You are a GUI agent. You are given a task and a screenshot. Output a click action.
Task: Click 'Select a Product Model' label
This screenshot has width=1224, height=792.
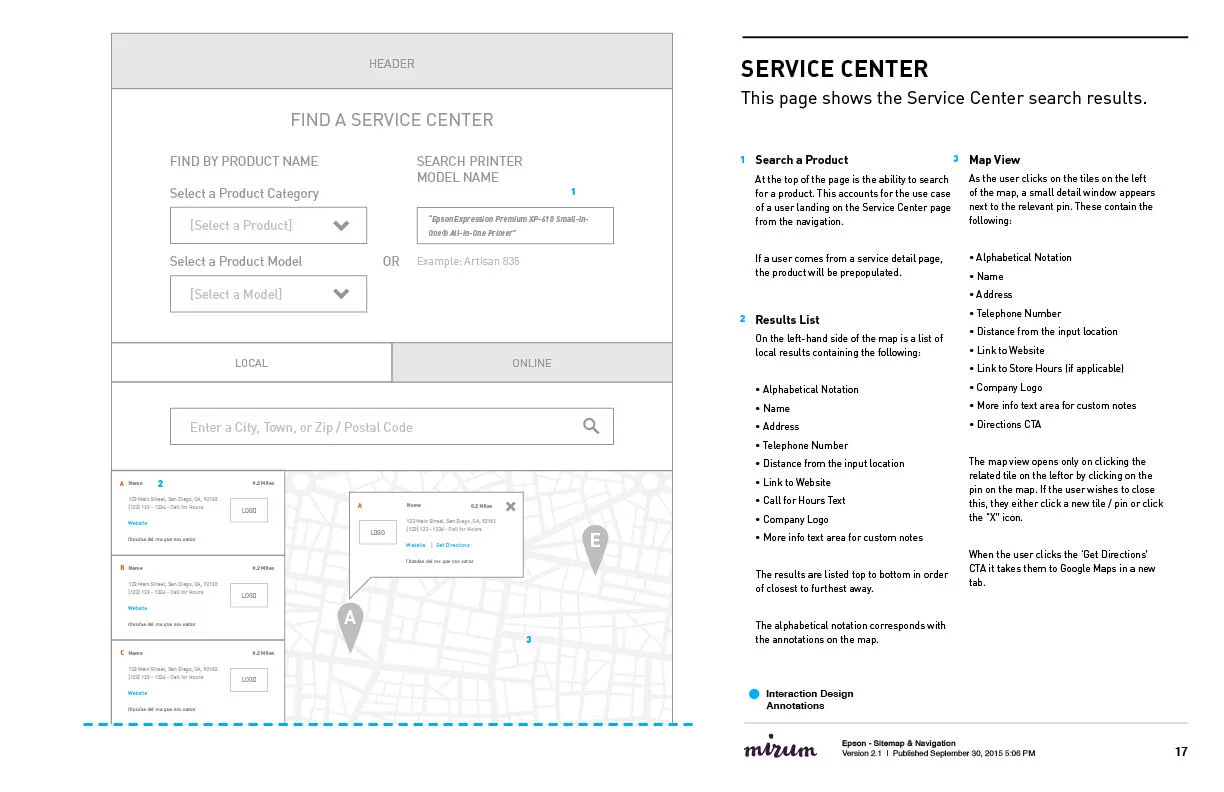click(236, 261)
